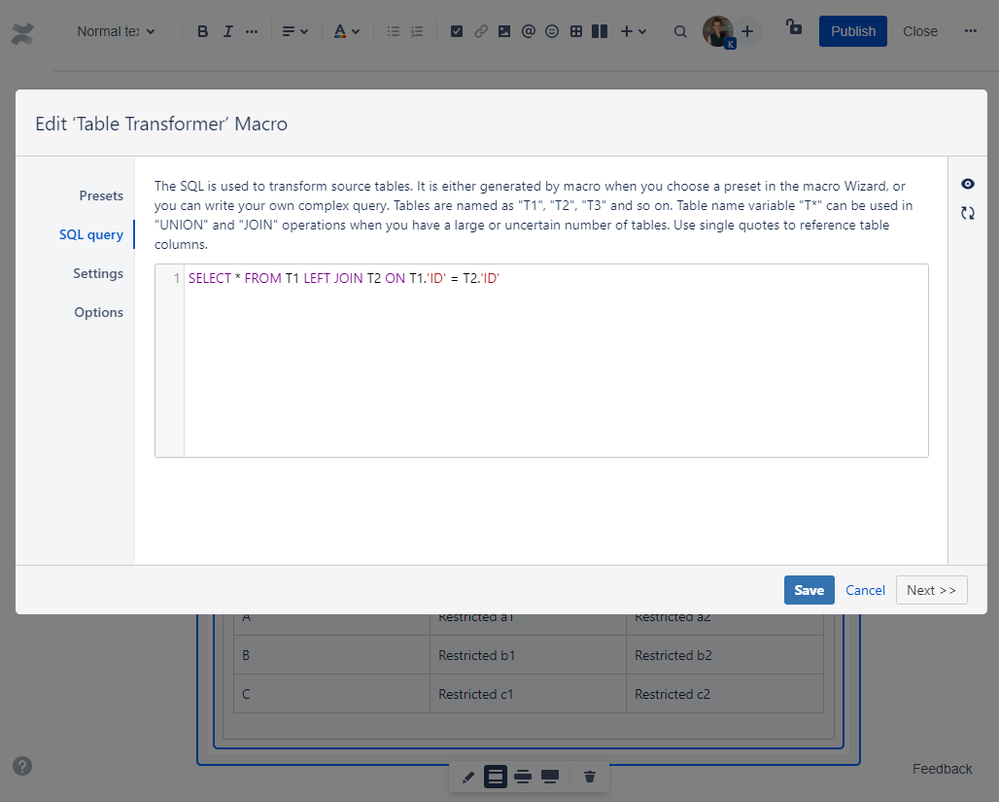Set macro width to centered layout
Screen dimensions: 999x802
point(495,777)
